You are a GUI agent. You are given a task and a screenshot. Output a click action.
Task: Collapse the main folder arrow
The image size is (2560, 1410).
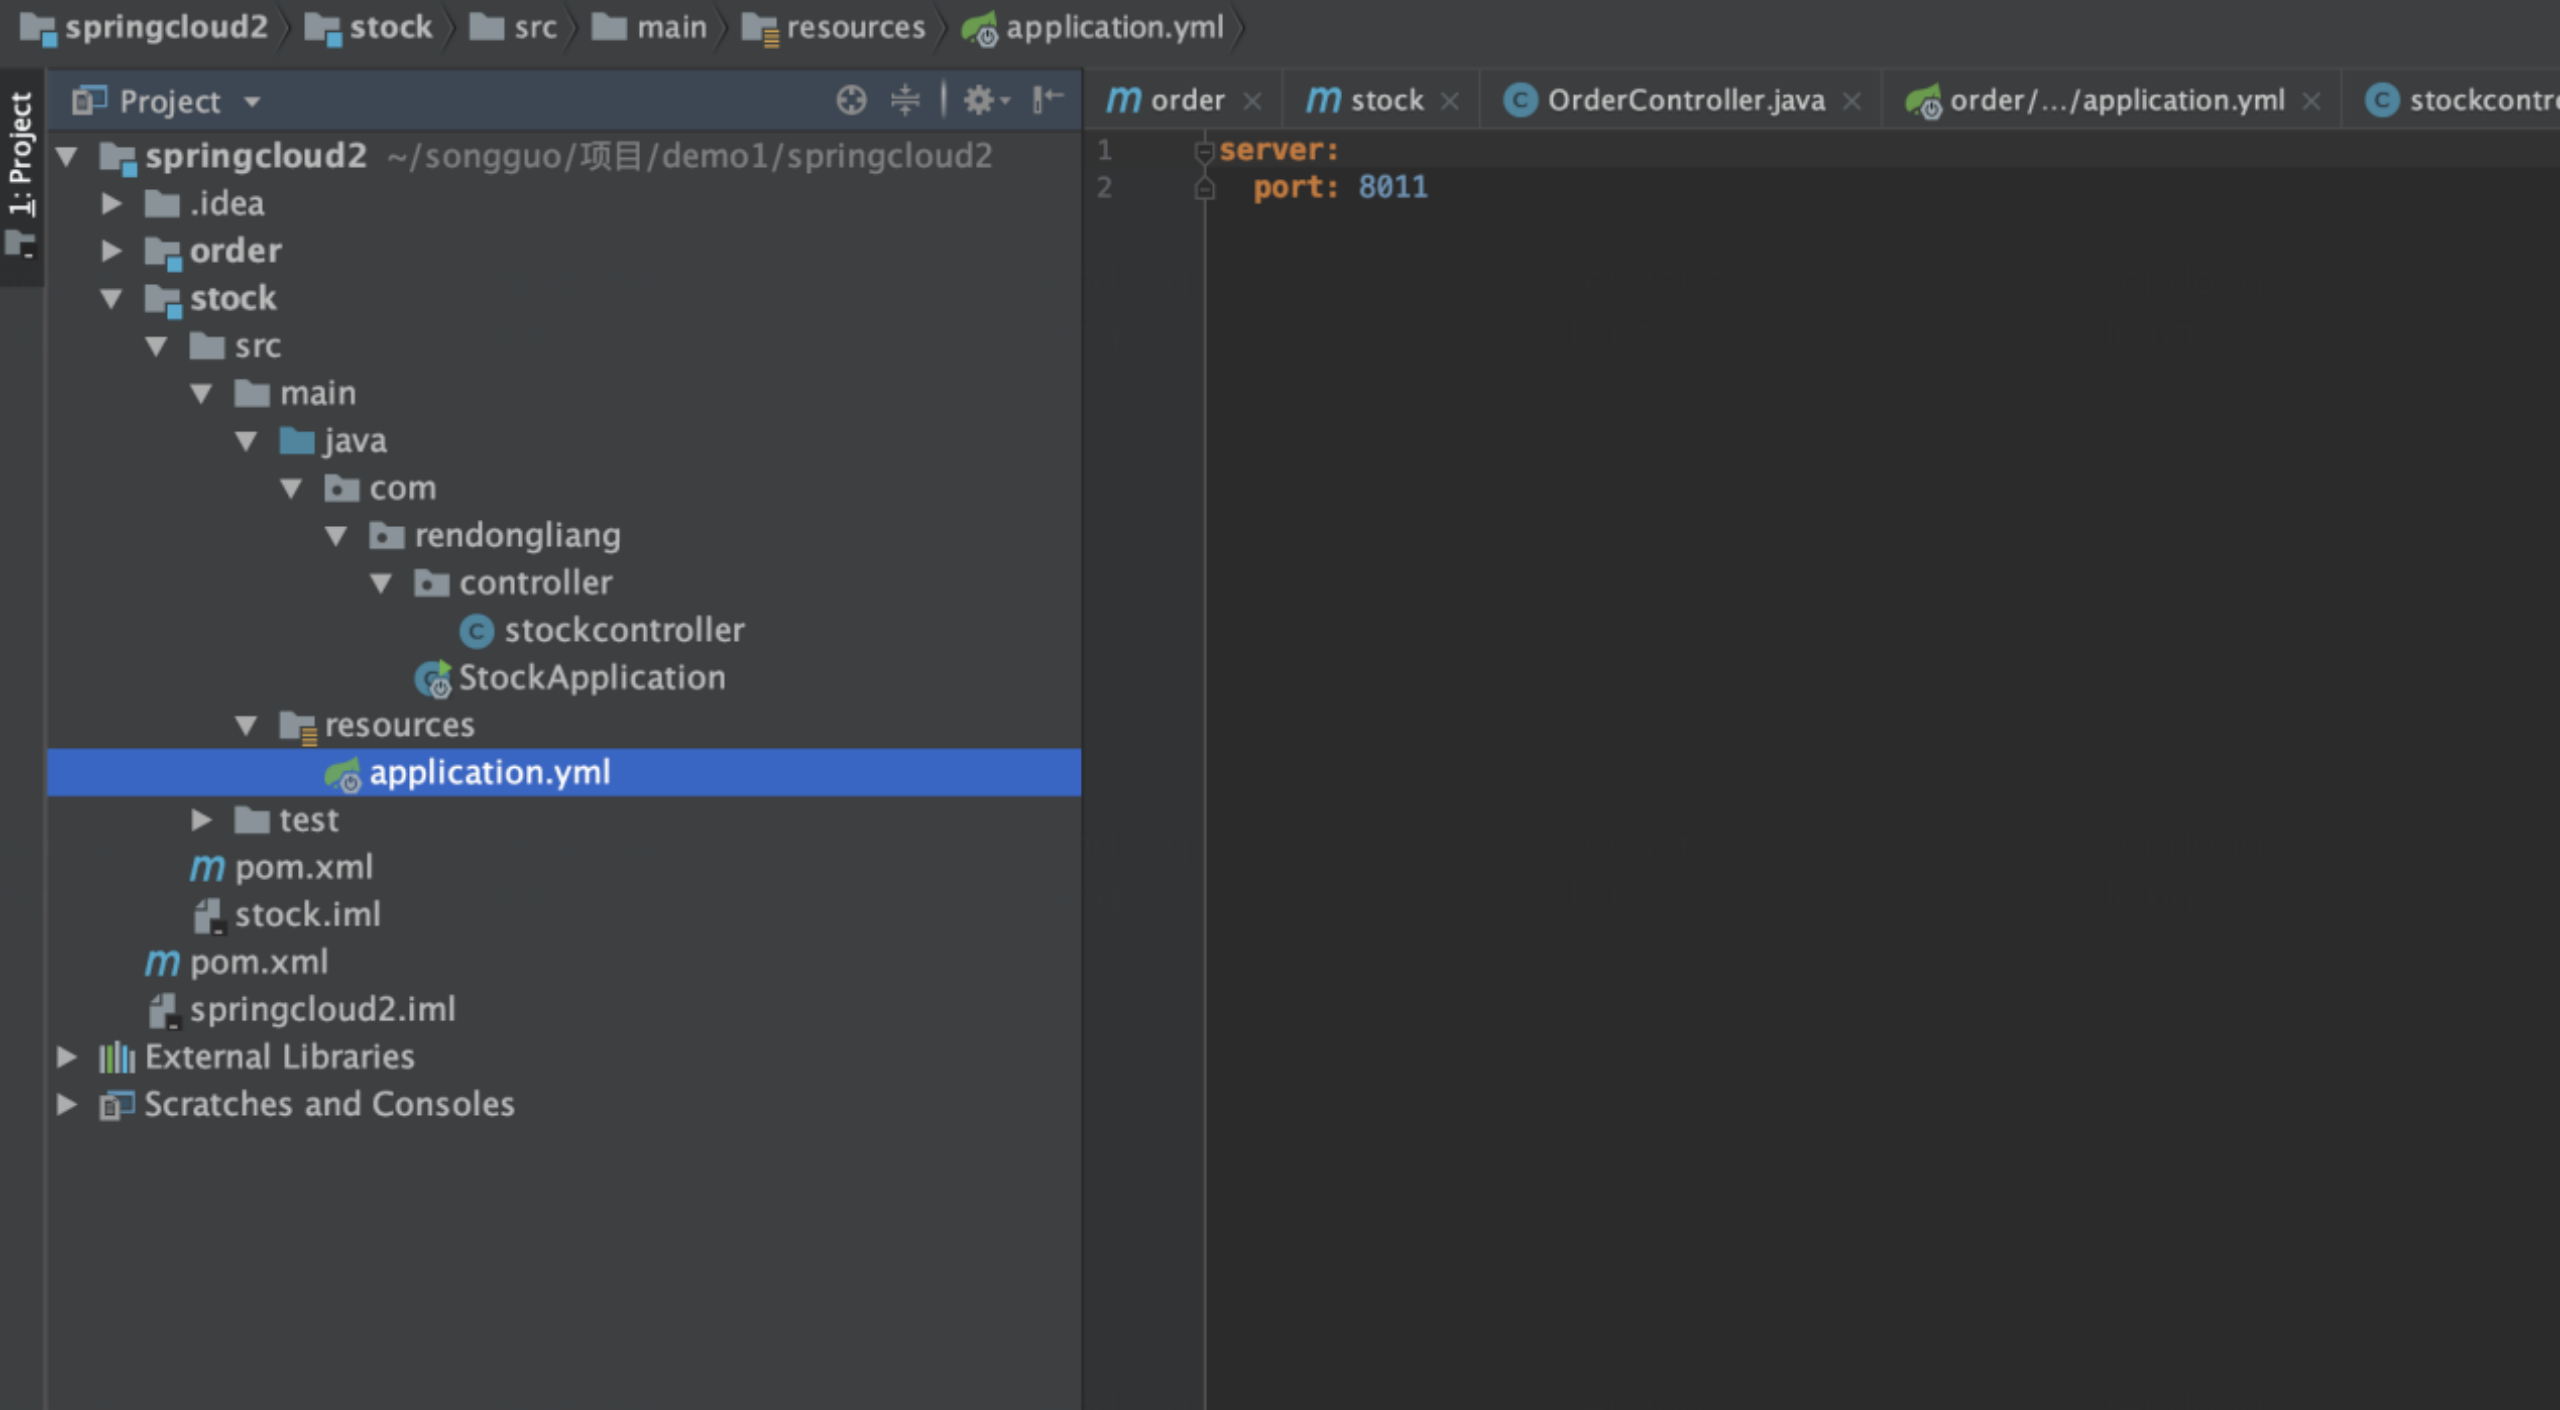click(201, 393)
